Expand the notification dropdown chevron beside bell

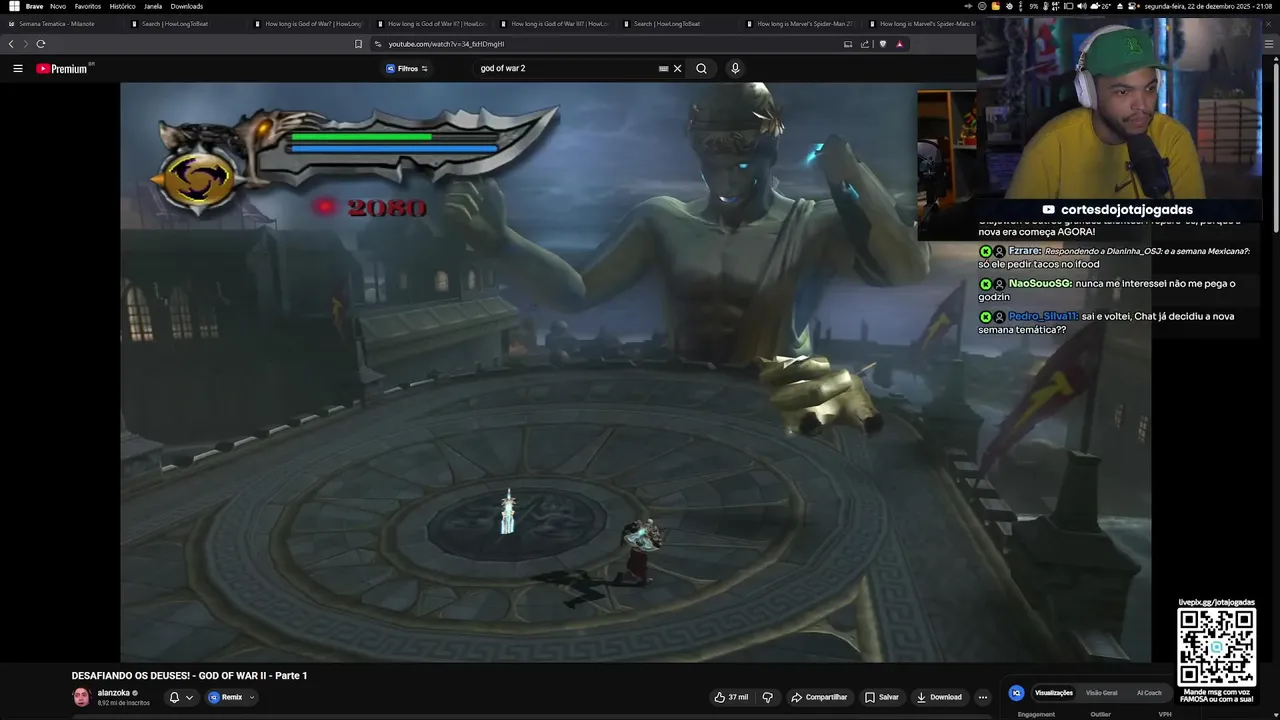click(x=189, y=697)
